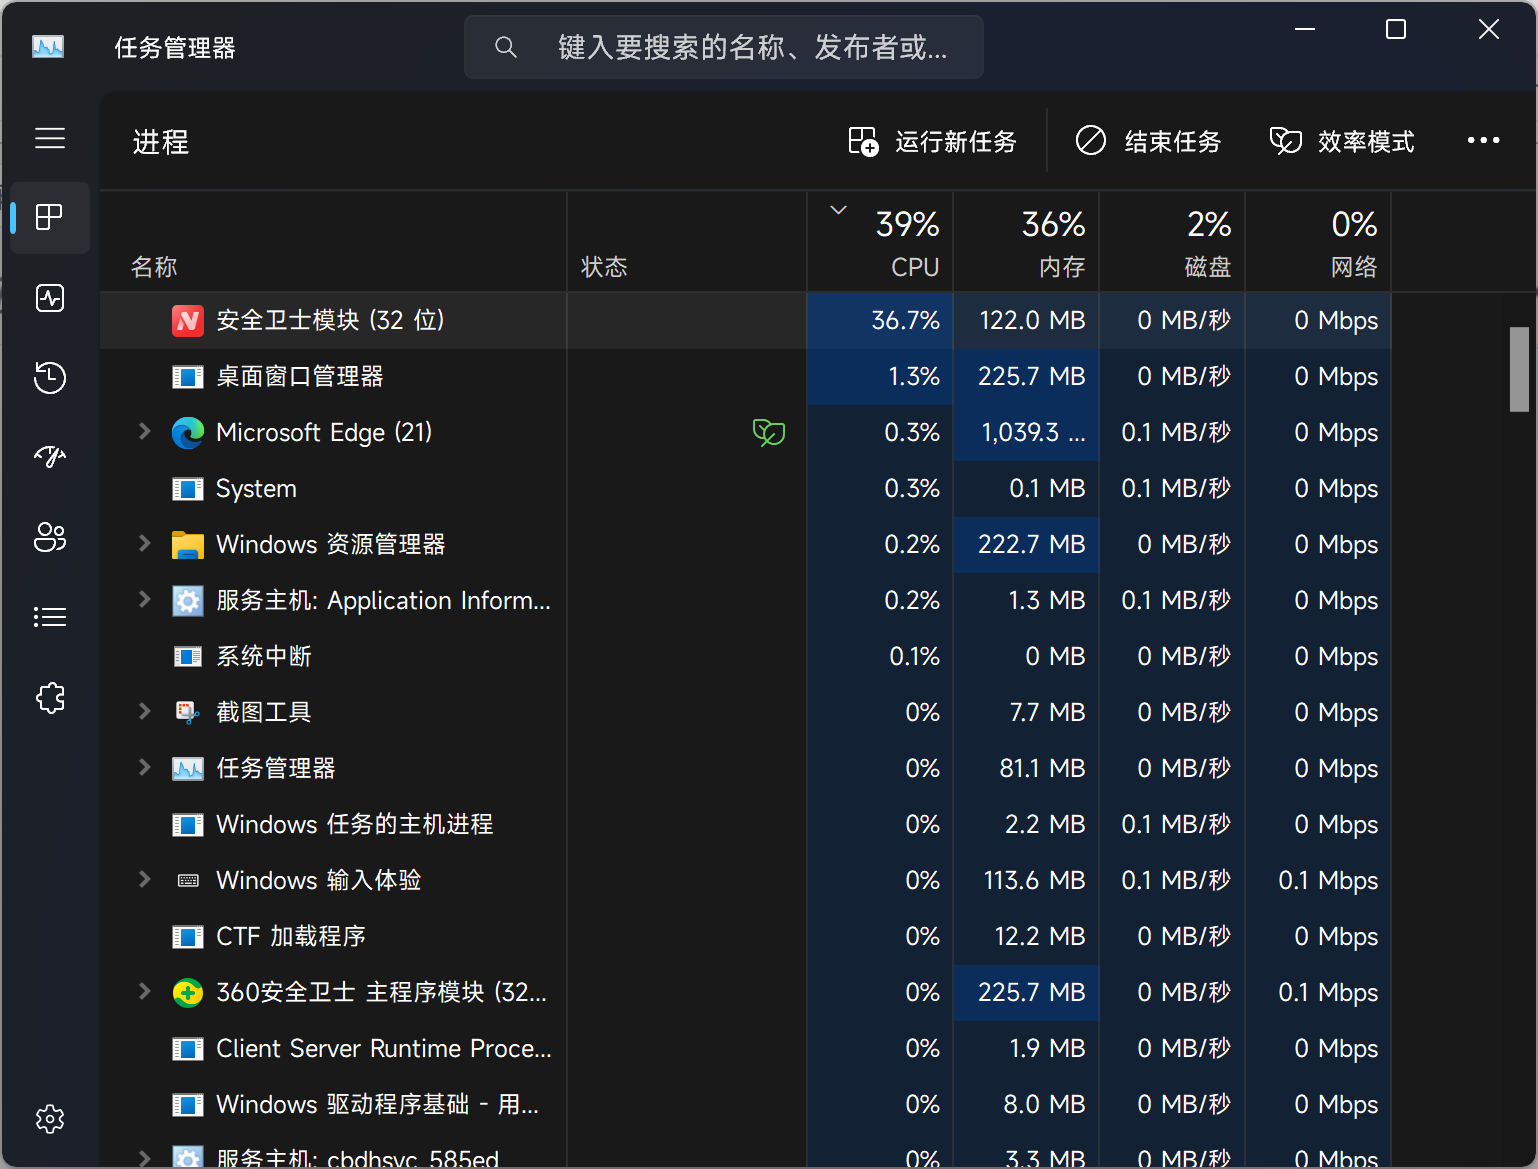The width and height of the screenshot is (1538, 1169).
Task: Maximize the Task Manager window
Action: (x=1396, y=30)
